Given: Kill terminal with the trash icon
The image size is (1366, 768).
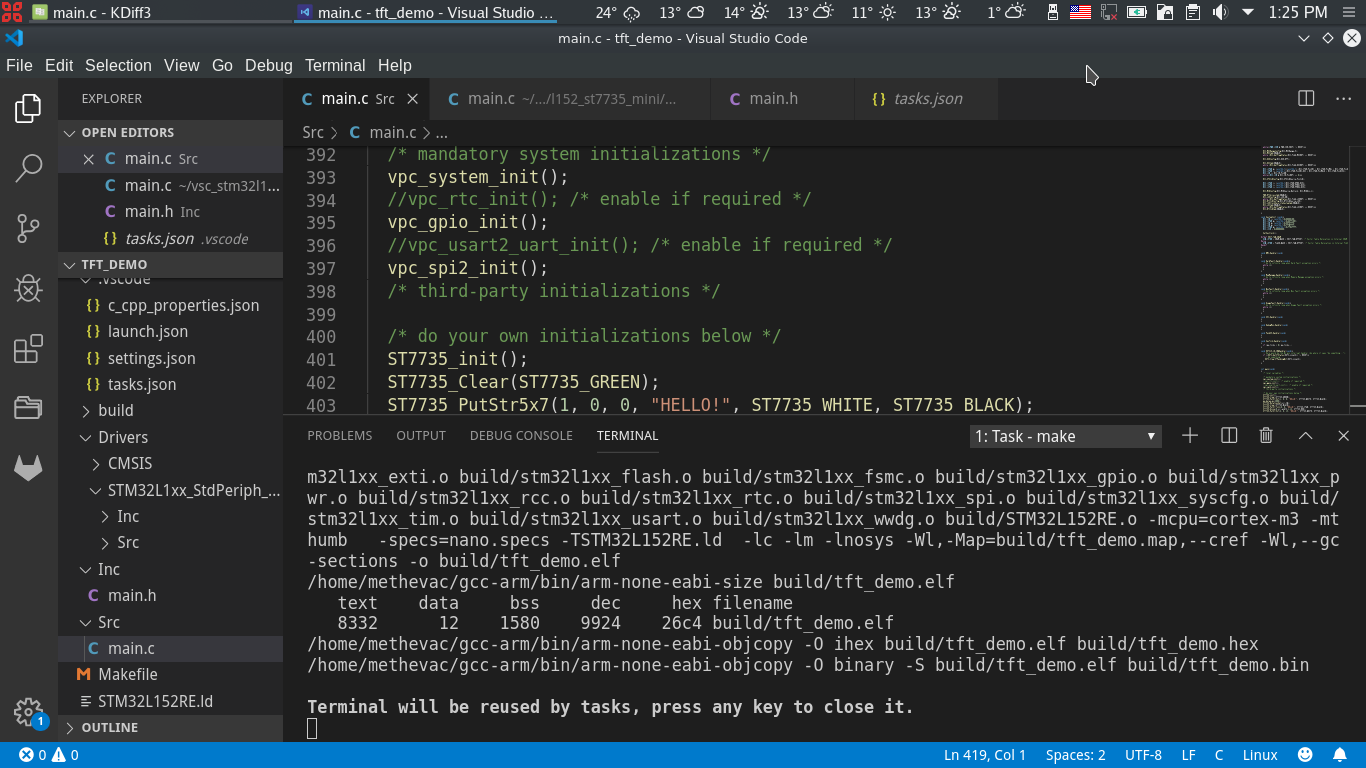Looking at the screenshot, I should click(1266, 436).
